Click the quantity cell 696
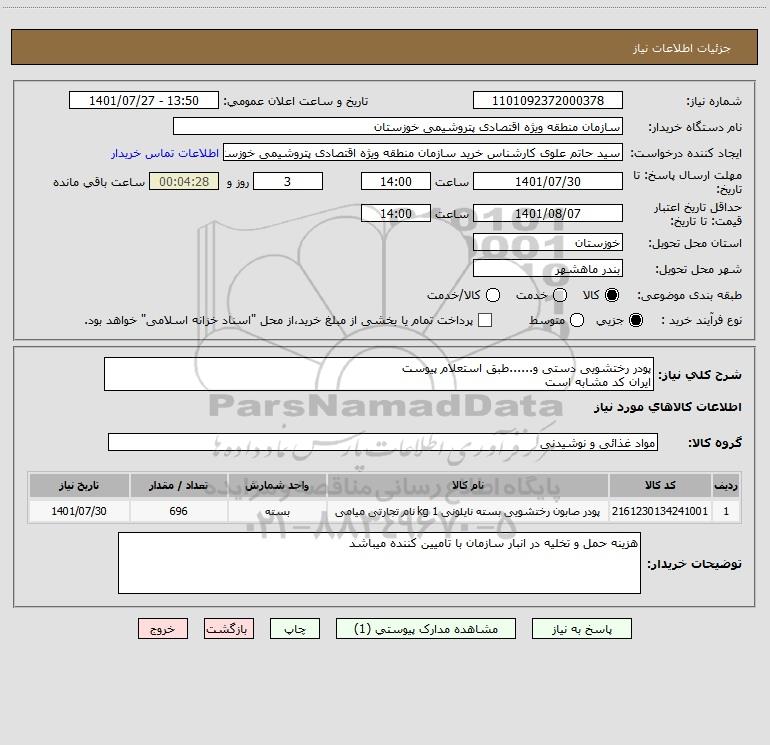The height and width of the screenshot is (745, 770). pos(178,511)
